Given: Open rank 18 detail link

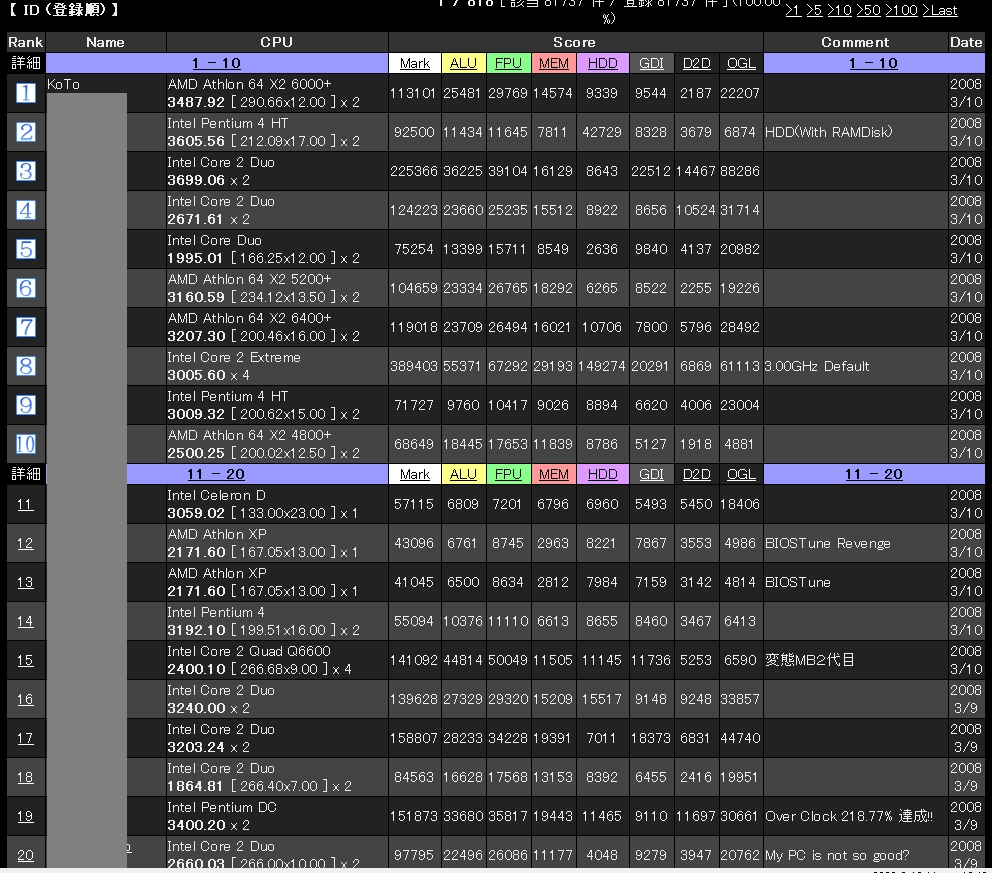Looking at the screenshot, I should coord(25,777).
